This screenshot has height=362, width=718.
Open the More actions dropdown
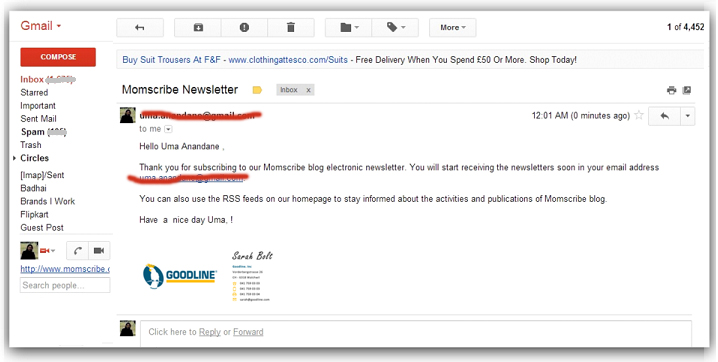point(452,27)
